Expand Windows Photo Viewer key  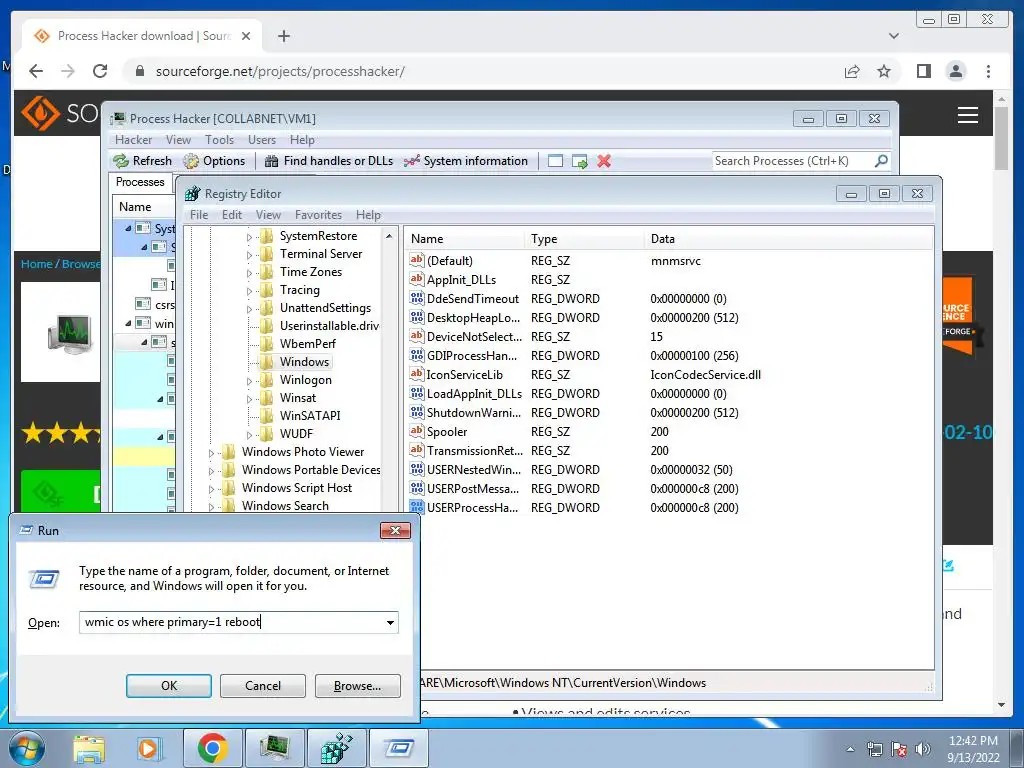pyautogui.click(x=211, y=453)
